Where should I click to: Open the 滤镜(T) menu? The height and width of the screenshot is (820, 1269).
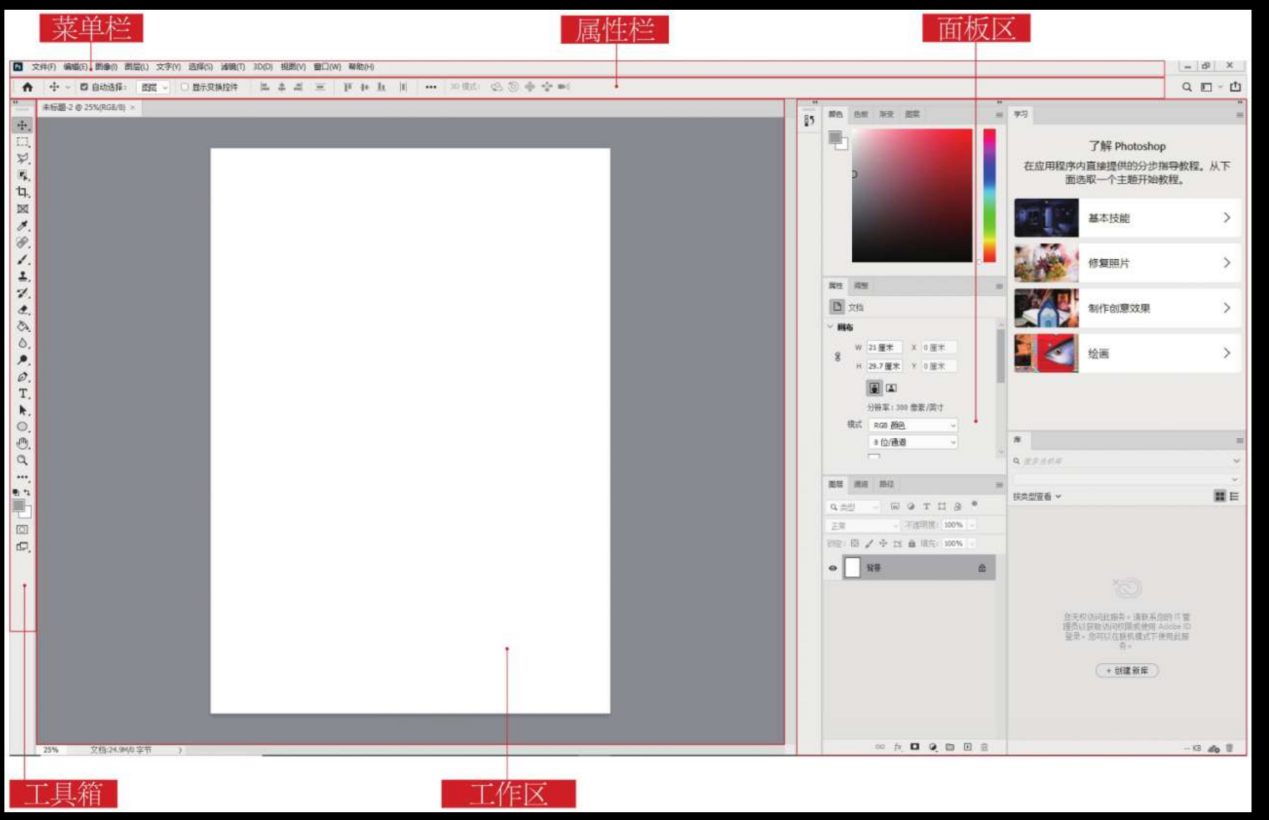pyautogui.click(x=232, y=67)
